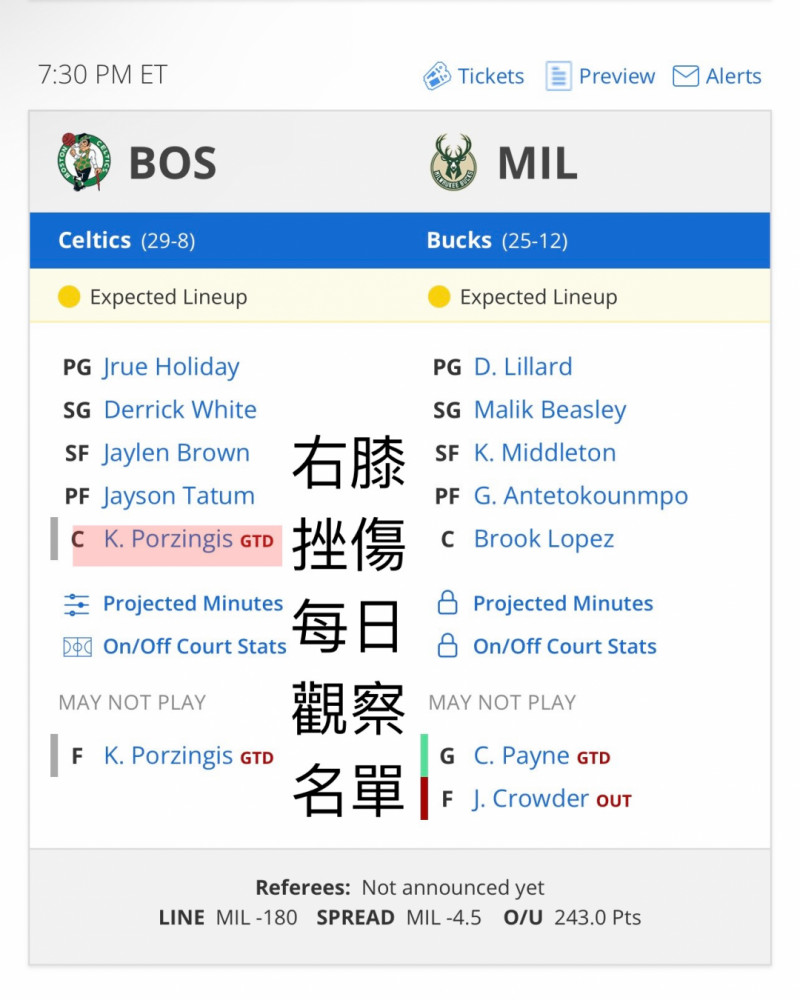Click Celtics Projected Minutes sliders icon
This screenshot has height=1000, width=800.
[77, 604]
